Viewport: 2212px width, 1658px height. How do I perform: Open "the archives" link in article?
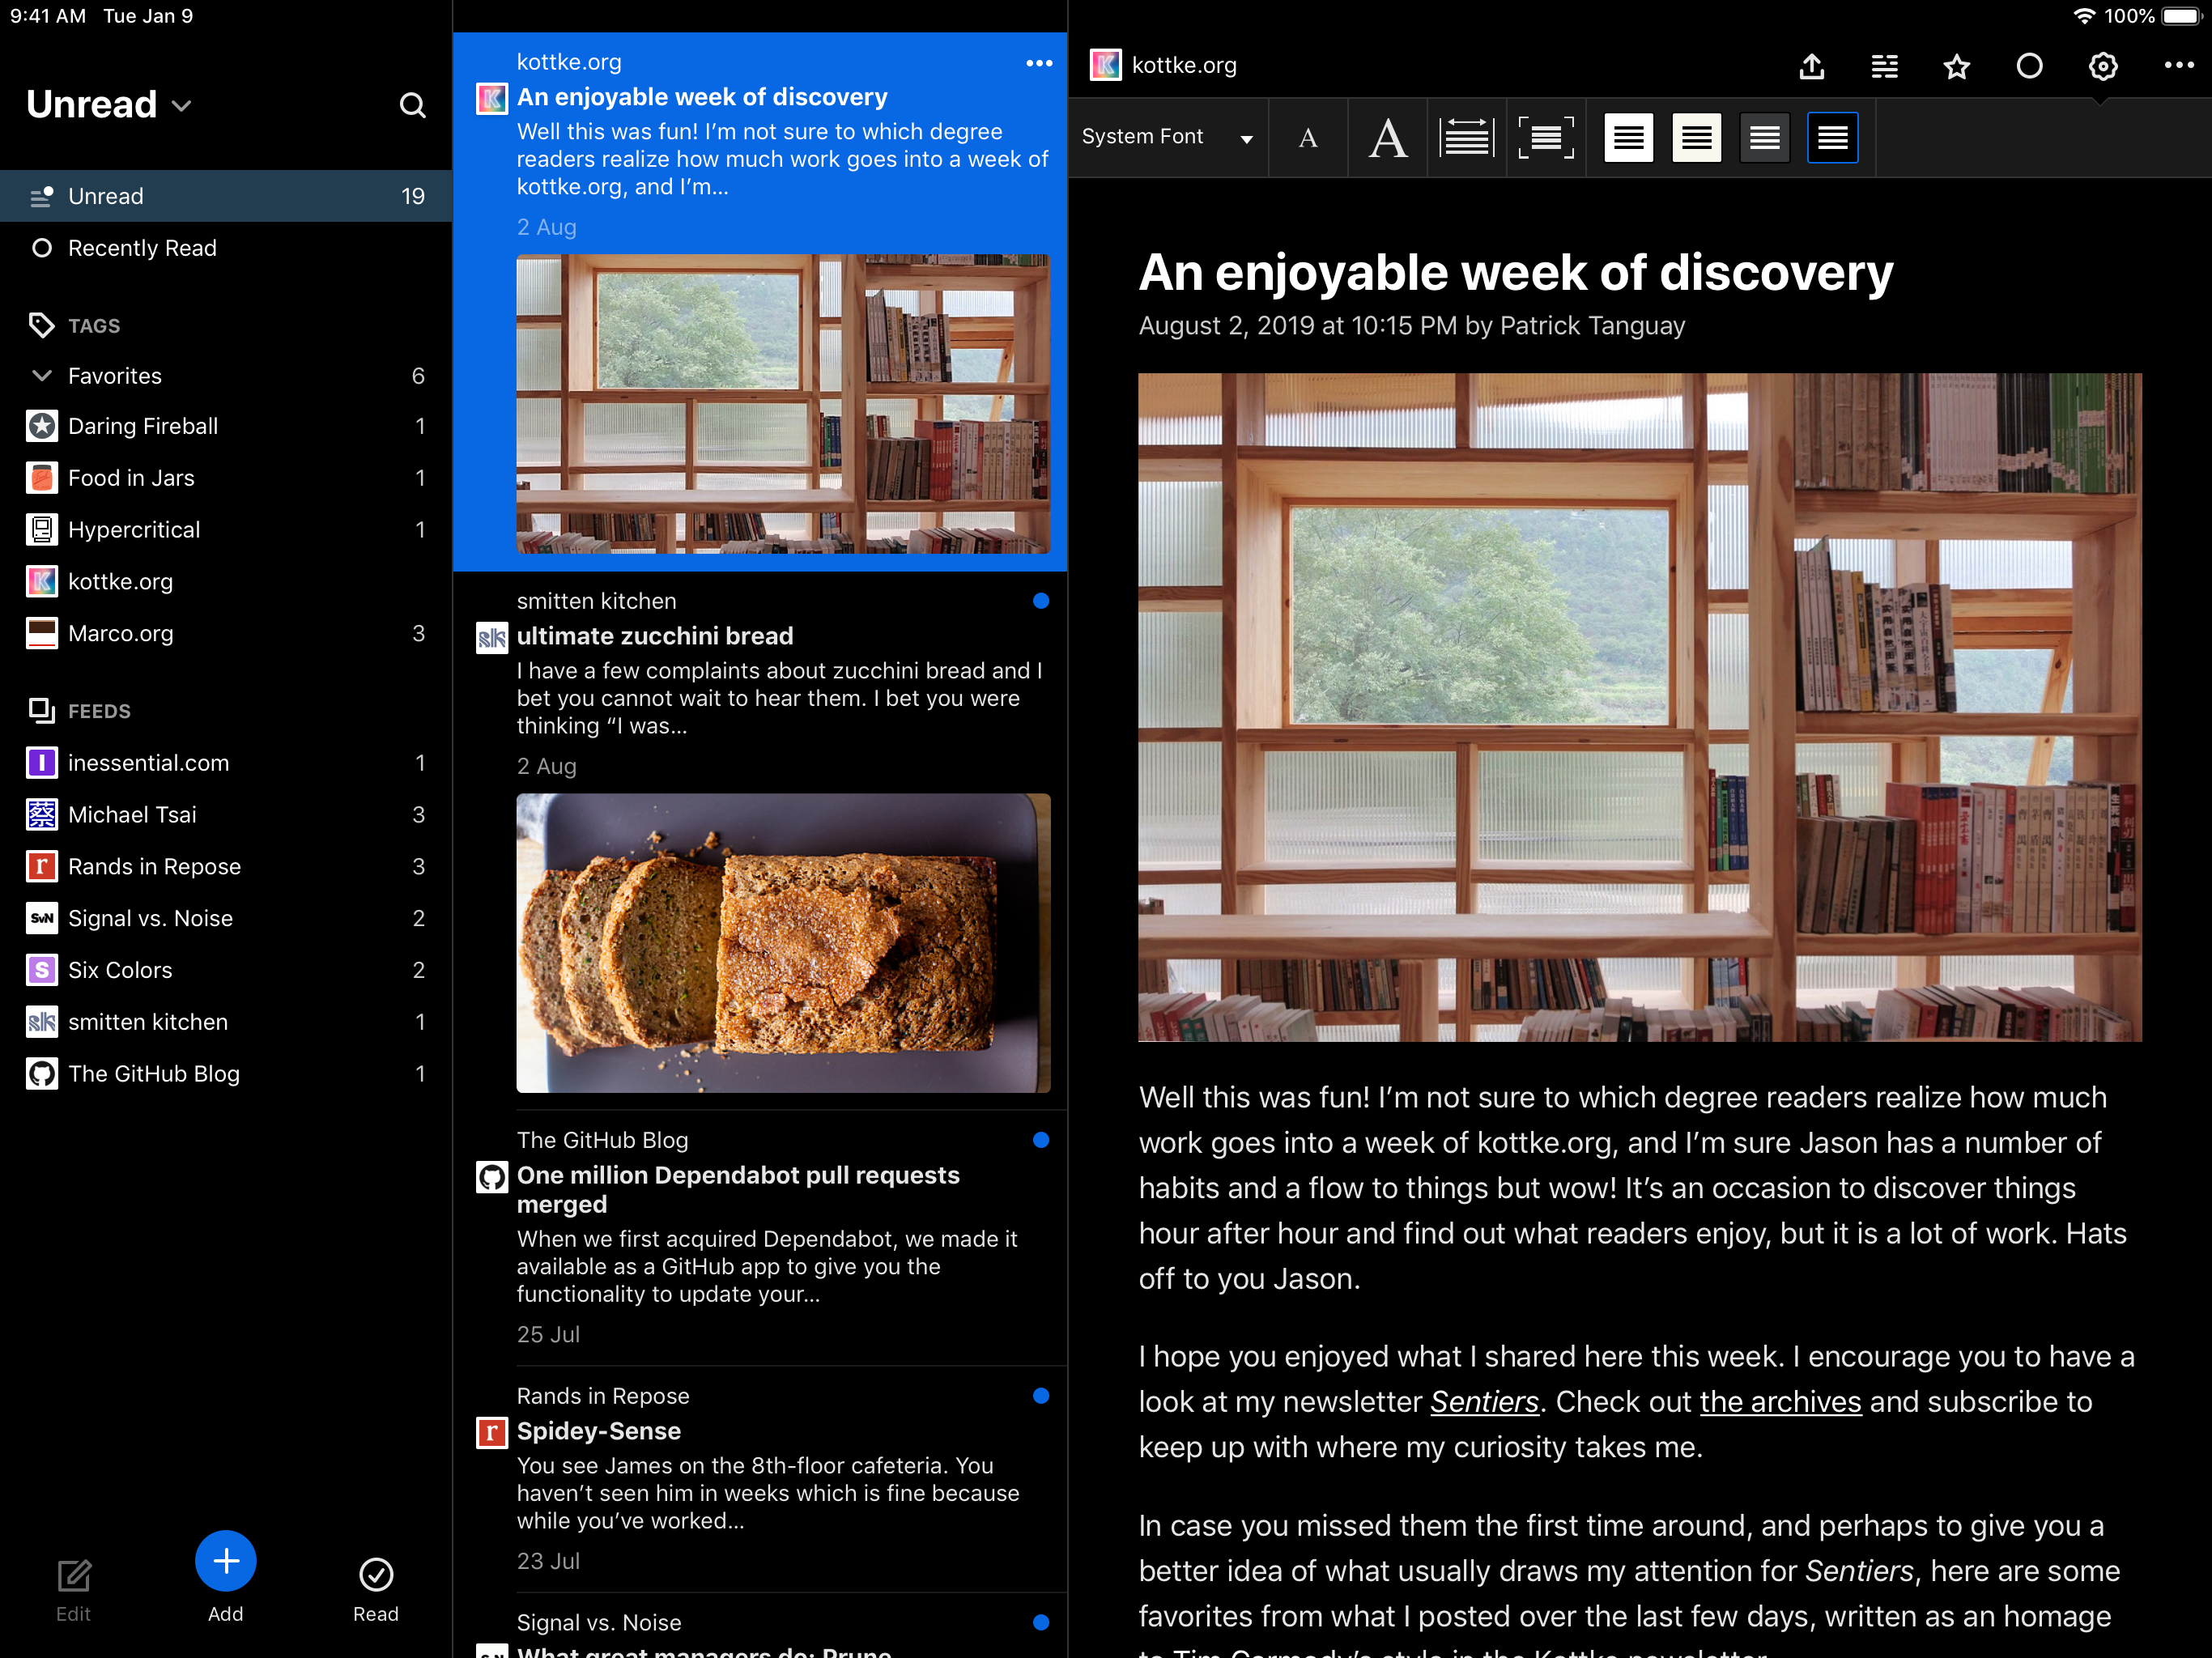pyautogui.click(x=1780, y=1402)
